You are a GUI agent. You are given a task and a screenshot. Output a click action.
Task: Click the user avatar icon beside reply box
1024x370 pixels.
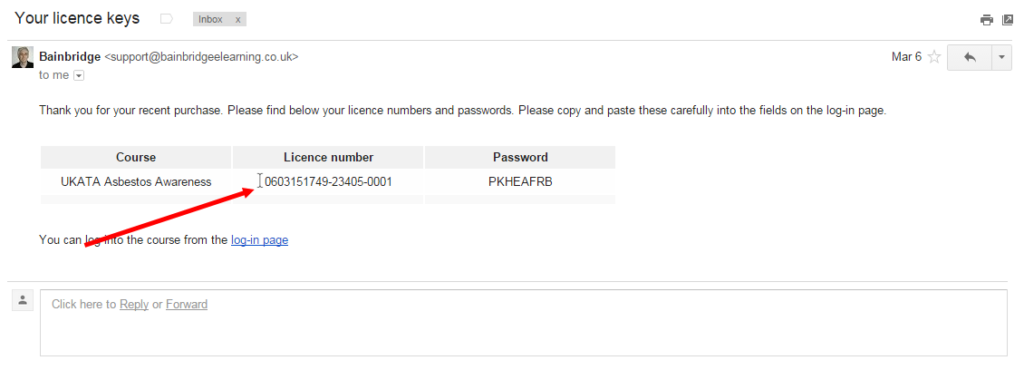click(x=23, y=300)
